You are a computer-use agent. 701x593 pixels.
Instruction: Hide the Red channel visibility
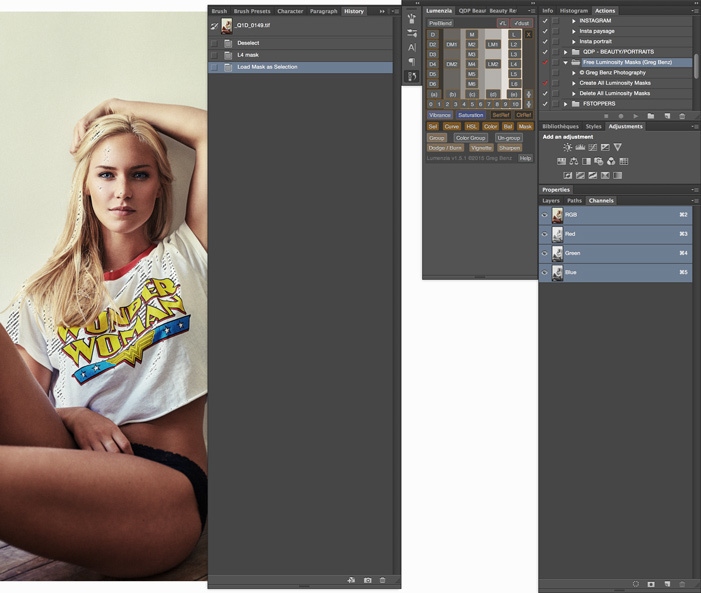[x=545, y=234]
